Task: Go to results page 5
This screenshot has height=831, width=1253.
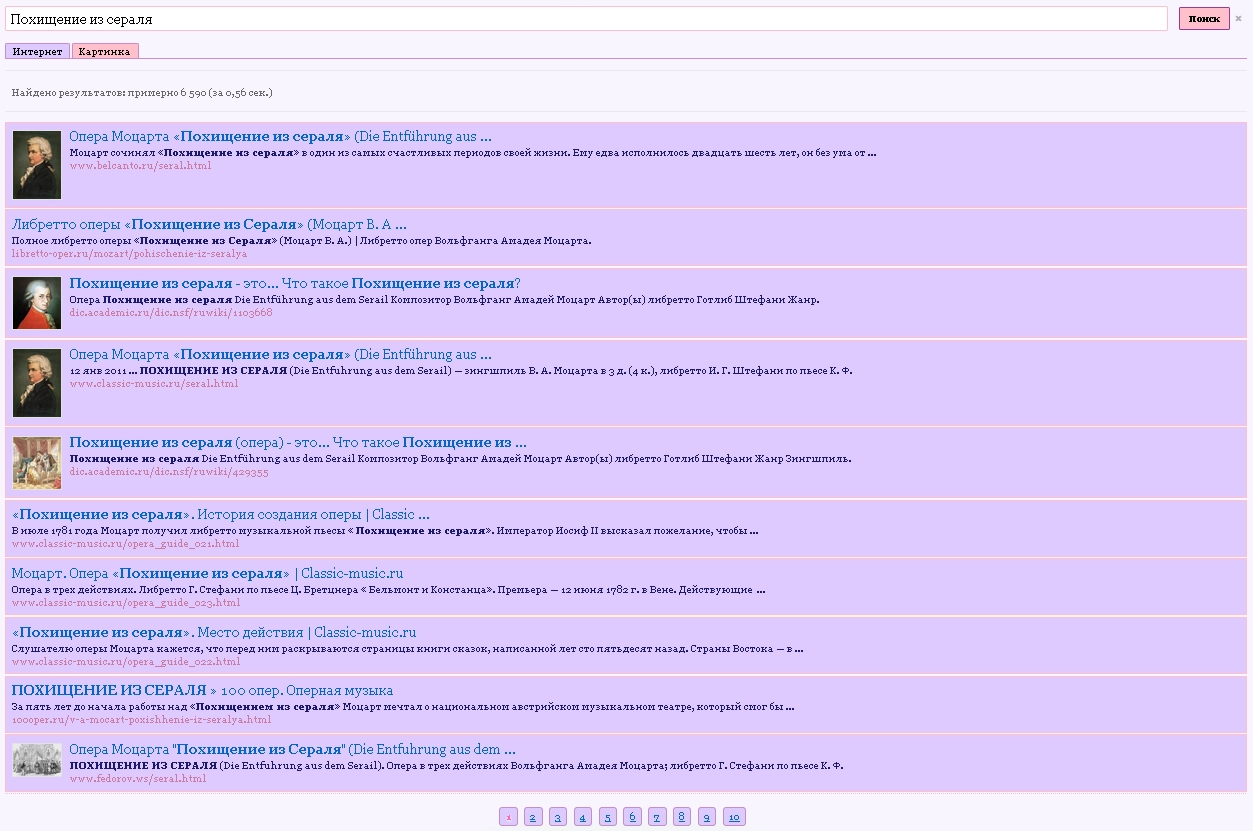Action: tap(608, 817)
